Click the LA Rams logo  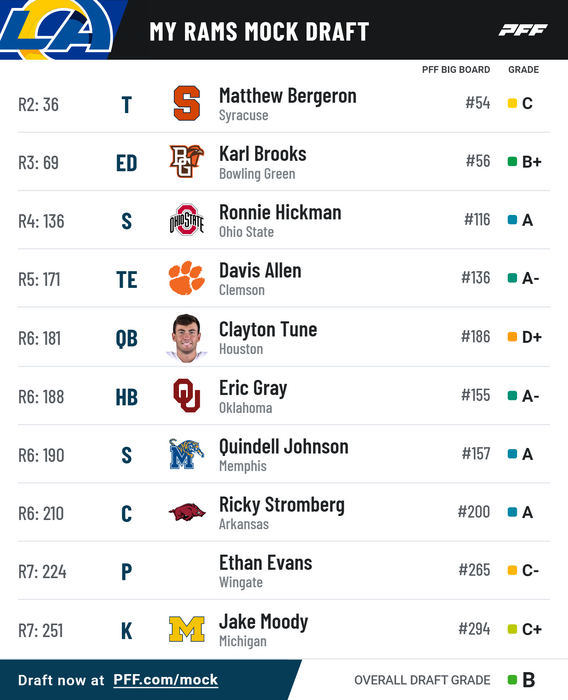point(57,29)
